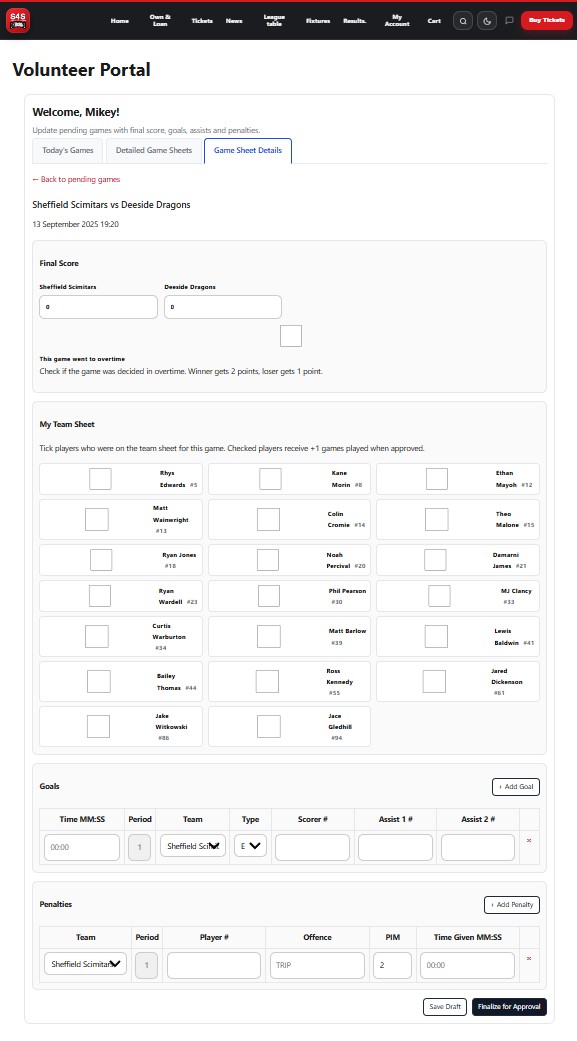Image resolution: width=577 pixels, height=1041 pixels.
Task: Focus Offence field showing TRIP
Action: (x=317, y=965)
